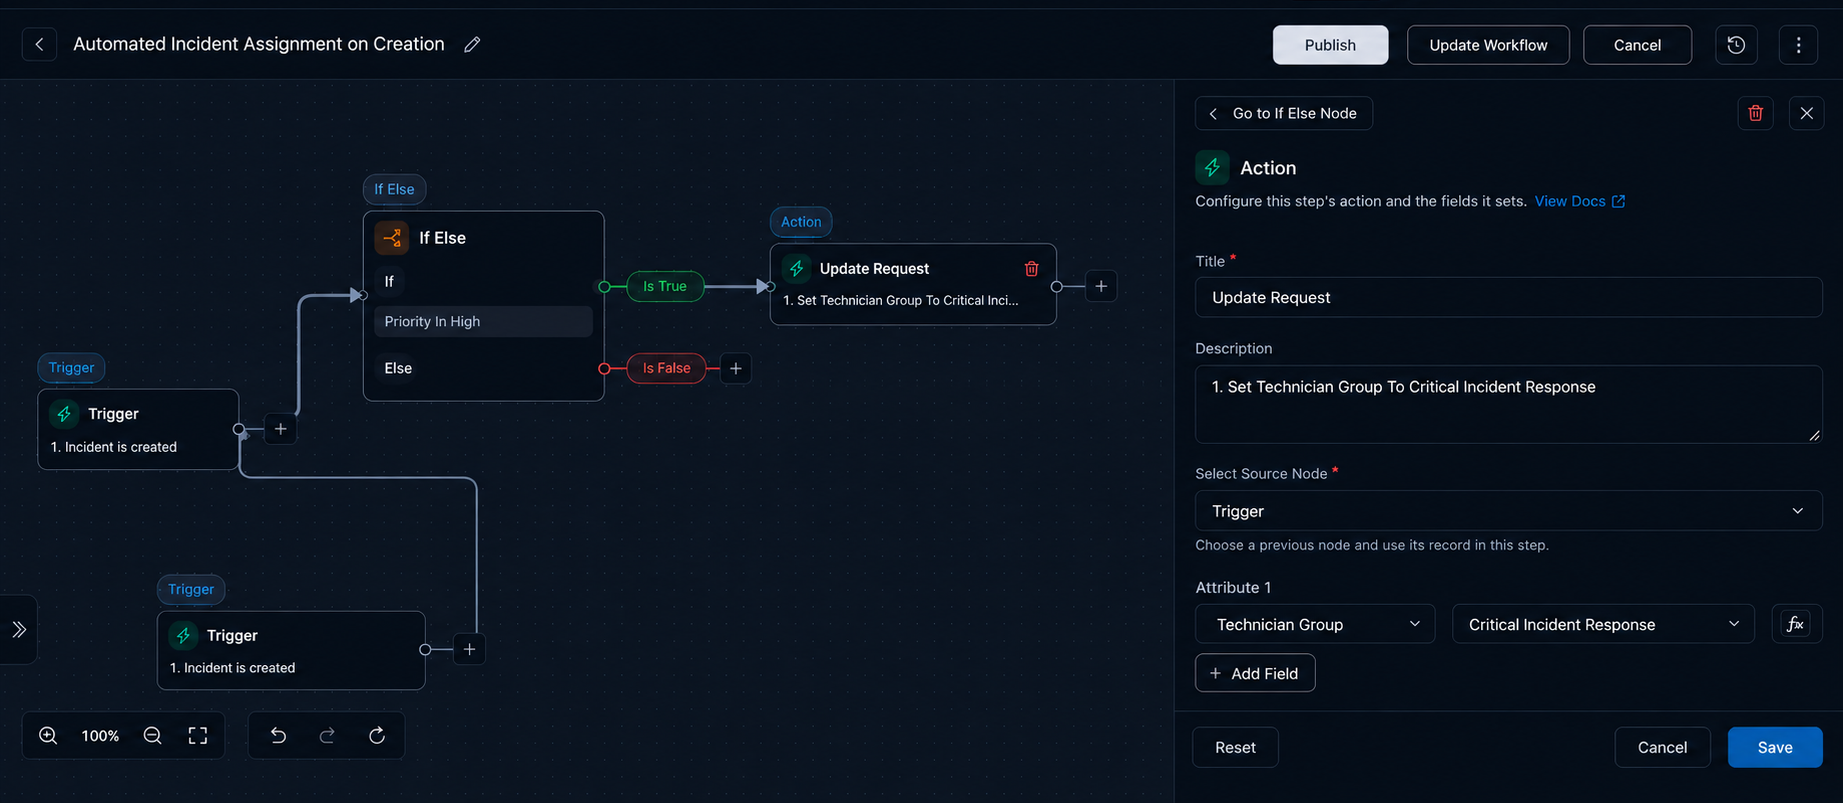Click the 100% zoom level value
Screen dimensions: 1843x803
tap(100, 736)
